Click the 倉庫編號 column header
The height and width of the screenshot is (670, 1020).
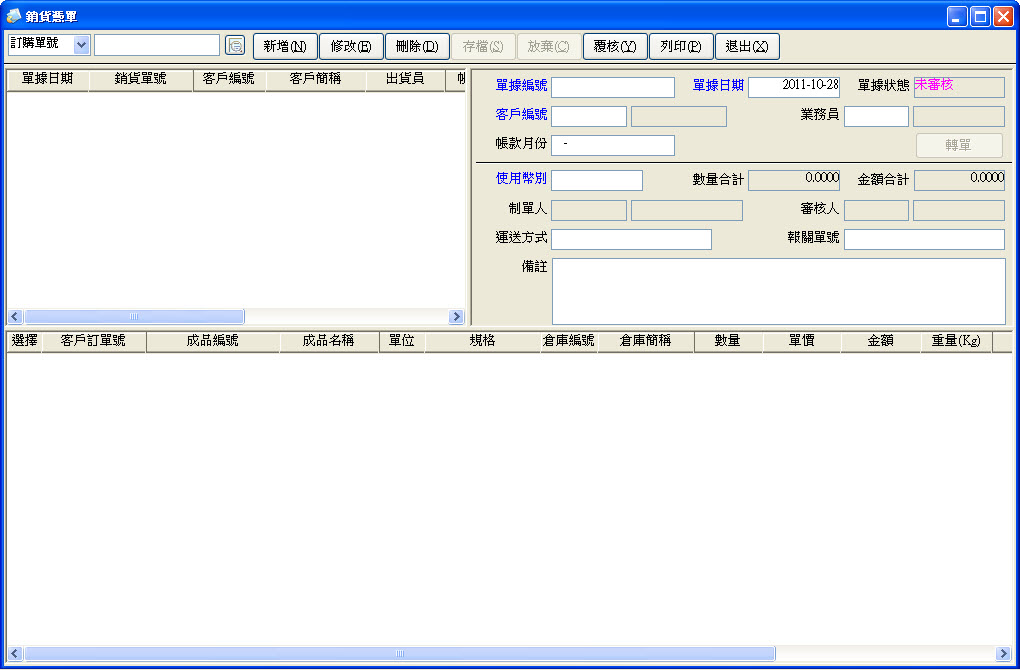click(569, 341)
